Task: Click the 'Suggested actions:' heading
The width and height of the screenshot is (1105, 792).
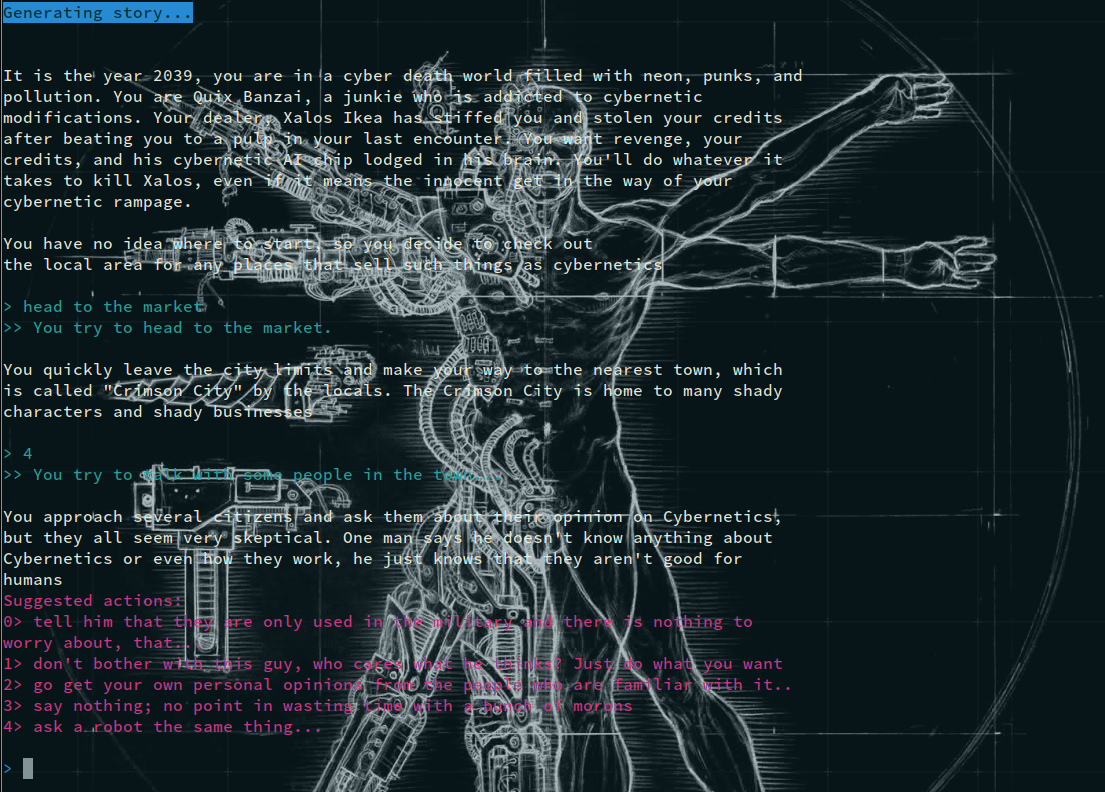Action: (x=92, y=601)
